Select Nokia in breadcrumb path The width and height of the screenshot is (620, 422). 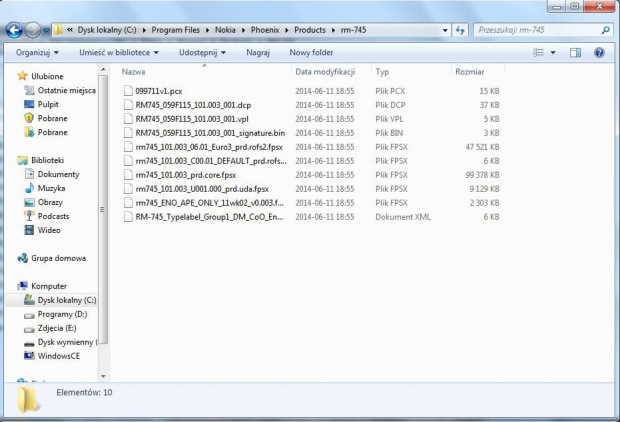225,30
